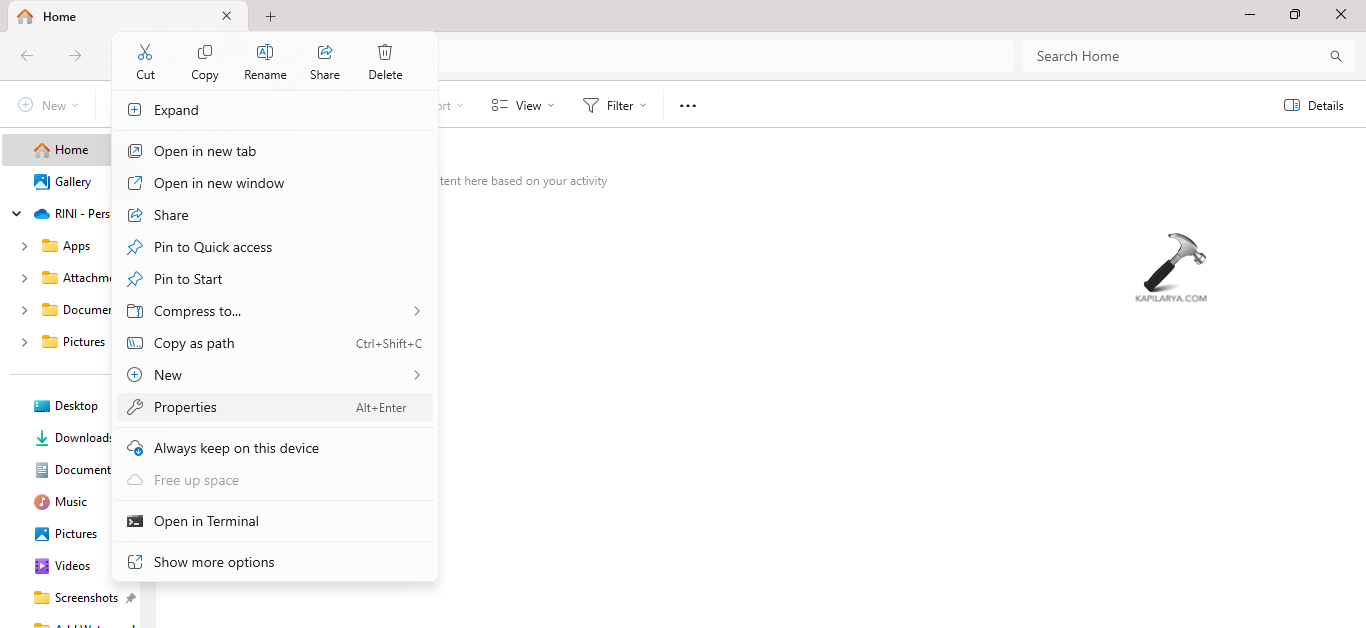Open the Filter dropdown
1366x628 pixels.
pos(614,106)
